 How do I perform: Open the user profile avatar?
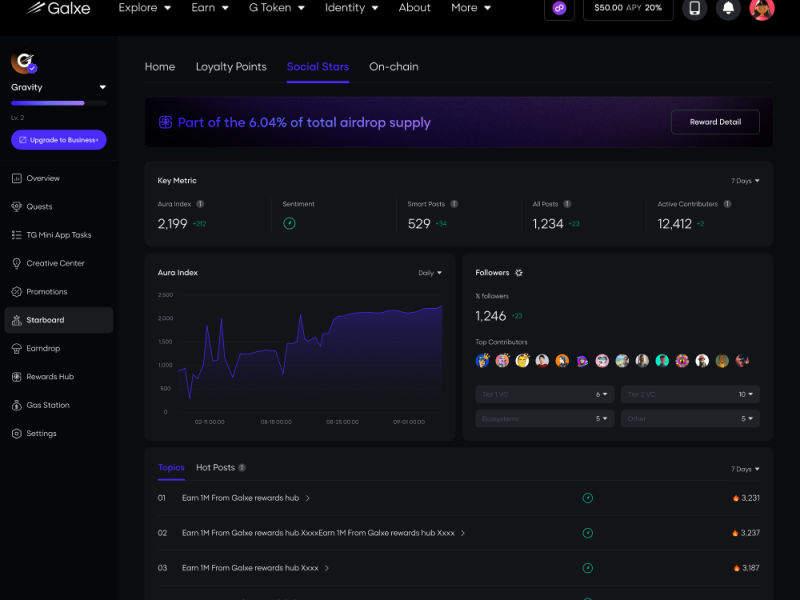pyautogui.click(x=762, y=8)
